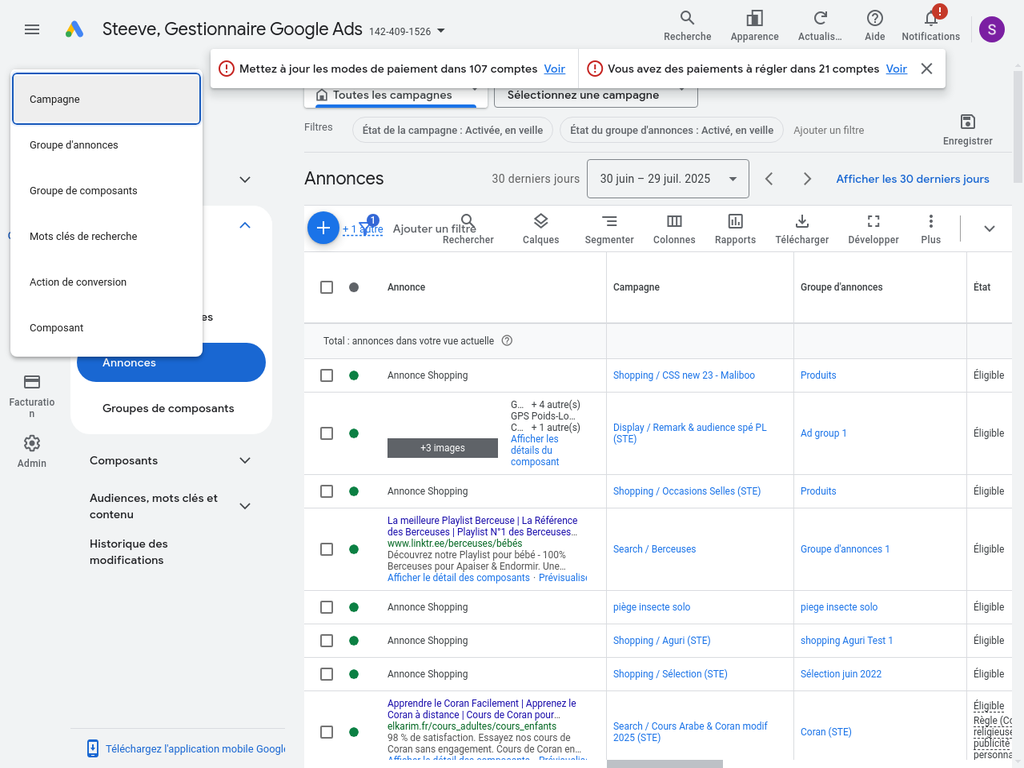Click the État de la campagne filter chip
This screenshot has height=768, width=1024.
point(452,130)
